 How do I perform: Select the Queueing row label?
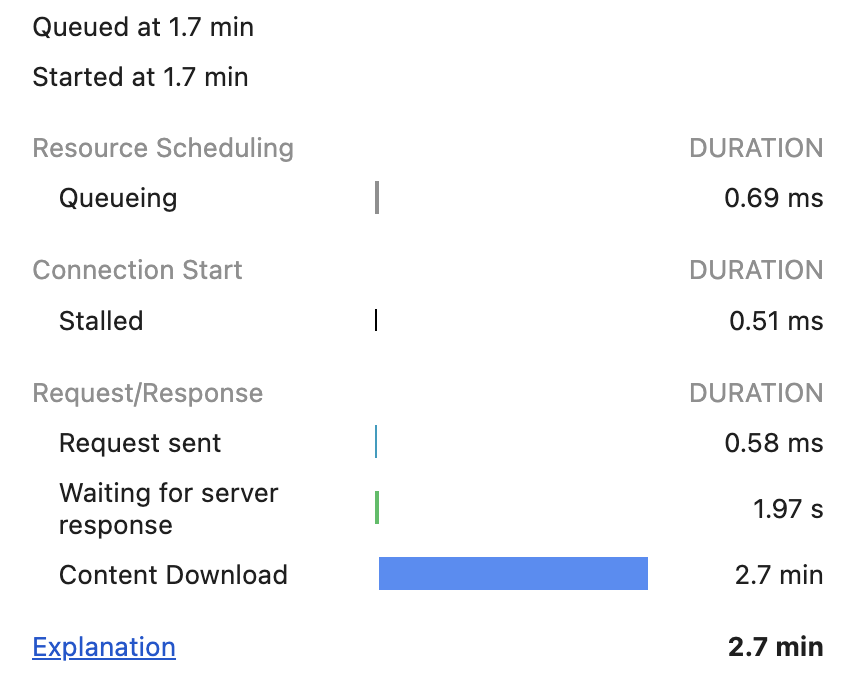118,198
